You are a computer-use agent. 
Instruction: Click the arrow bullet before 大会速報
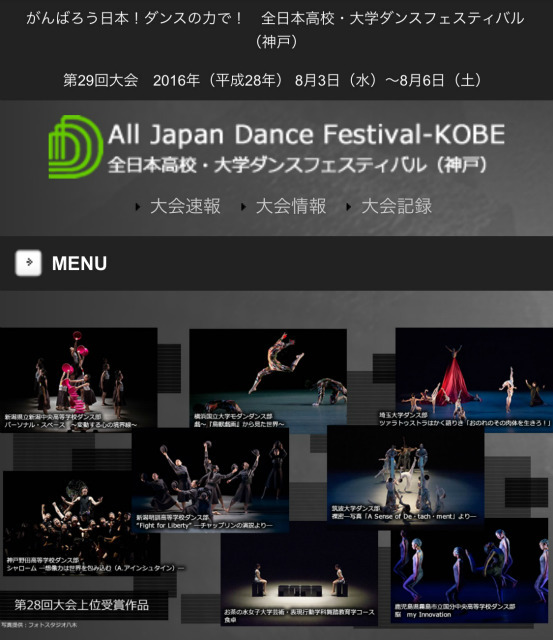138,207
